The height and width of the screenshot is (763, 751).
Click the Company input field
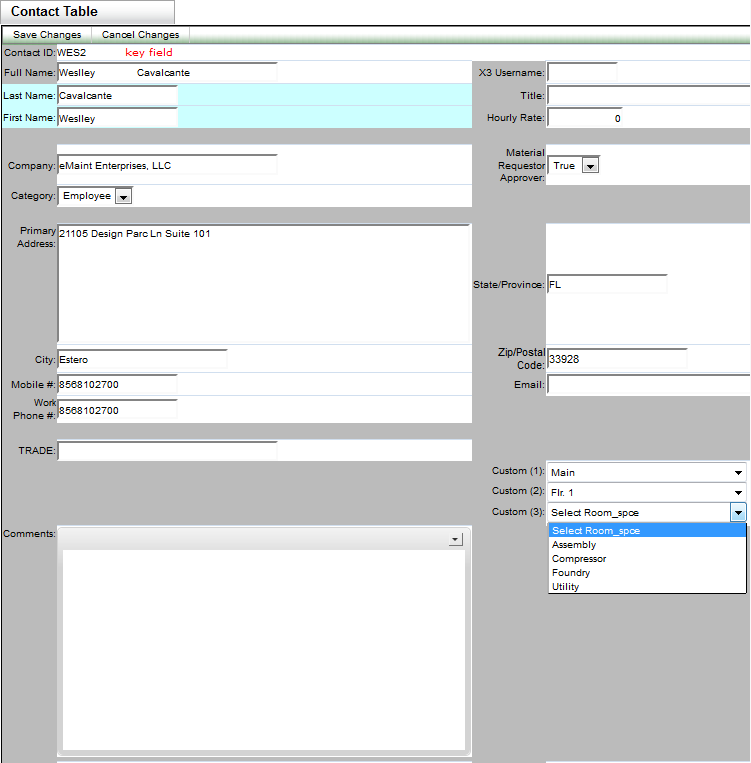(x=167, y=165)
